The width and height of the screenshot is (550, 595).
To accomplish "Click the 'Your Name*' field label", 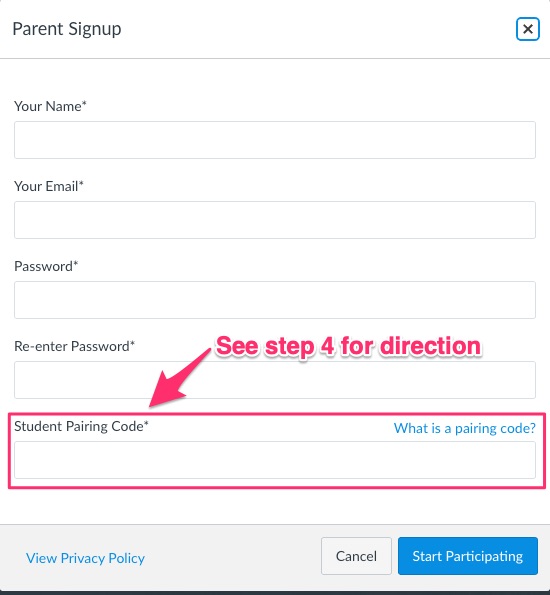I will pyautogui.click(x=50, y=106).
